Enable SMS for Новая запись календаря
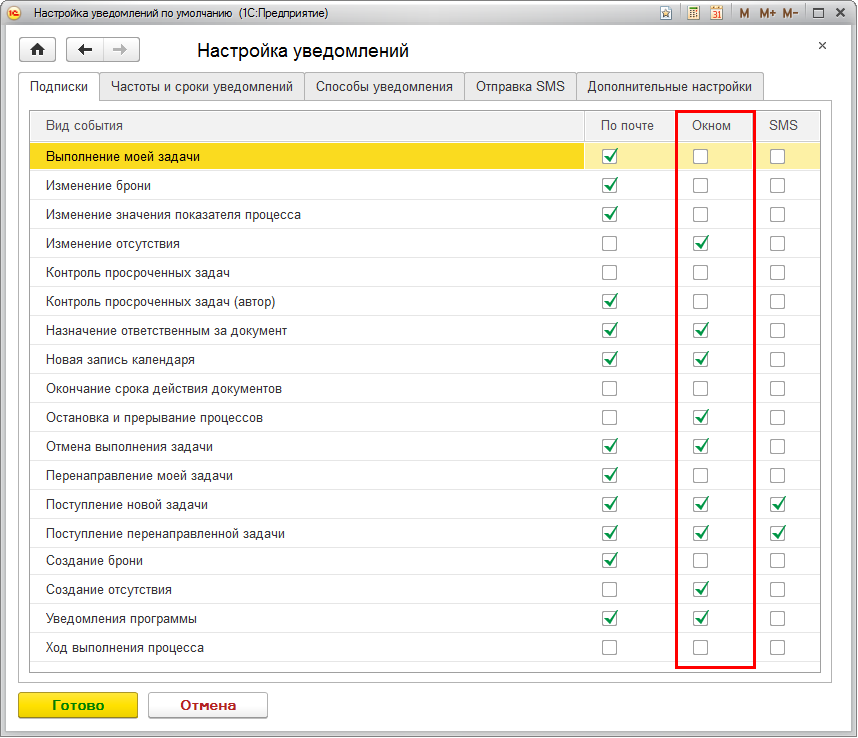The width and height of the screenshot is (858, 738). pyautogui.click(x=777, y=359)
